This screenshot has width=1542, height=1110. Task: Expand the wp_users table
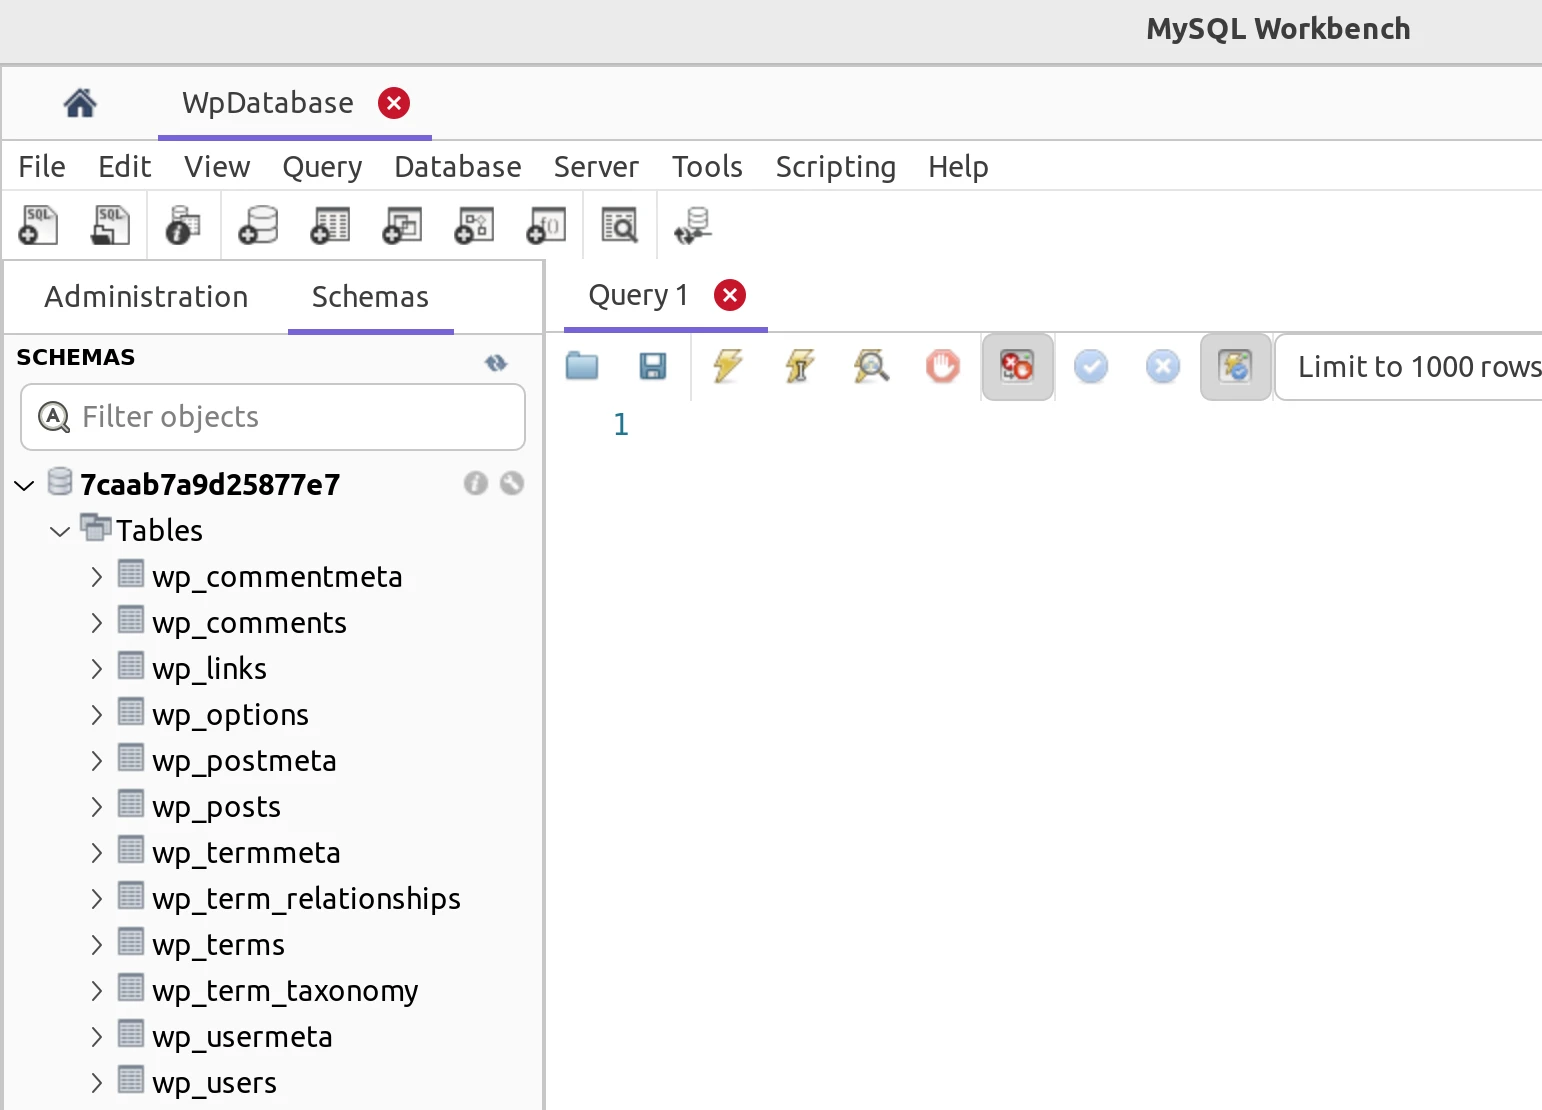96,1082
